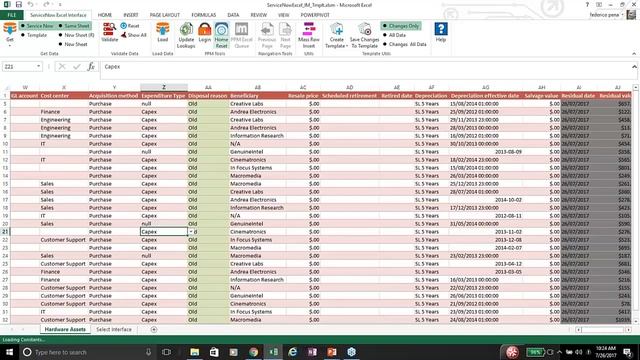The height and width of the screenshot is (360, 640).
Task: Switch to the HOME ribbon tab
Action: point(104,15)
